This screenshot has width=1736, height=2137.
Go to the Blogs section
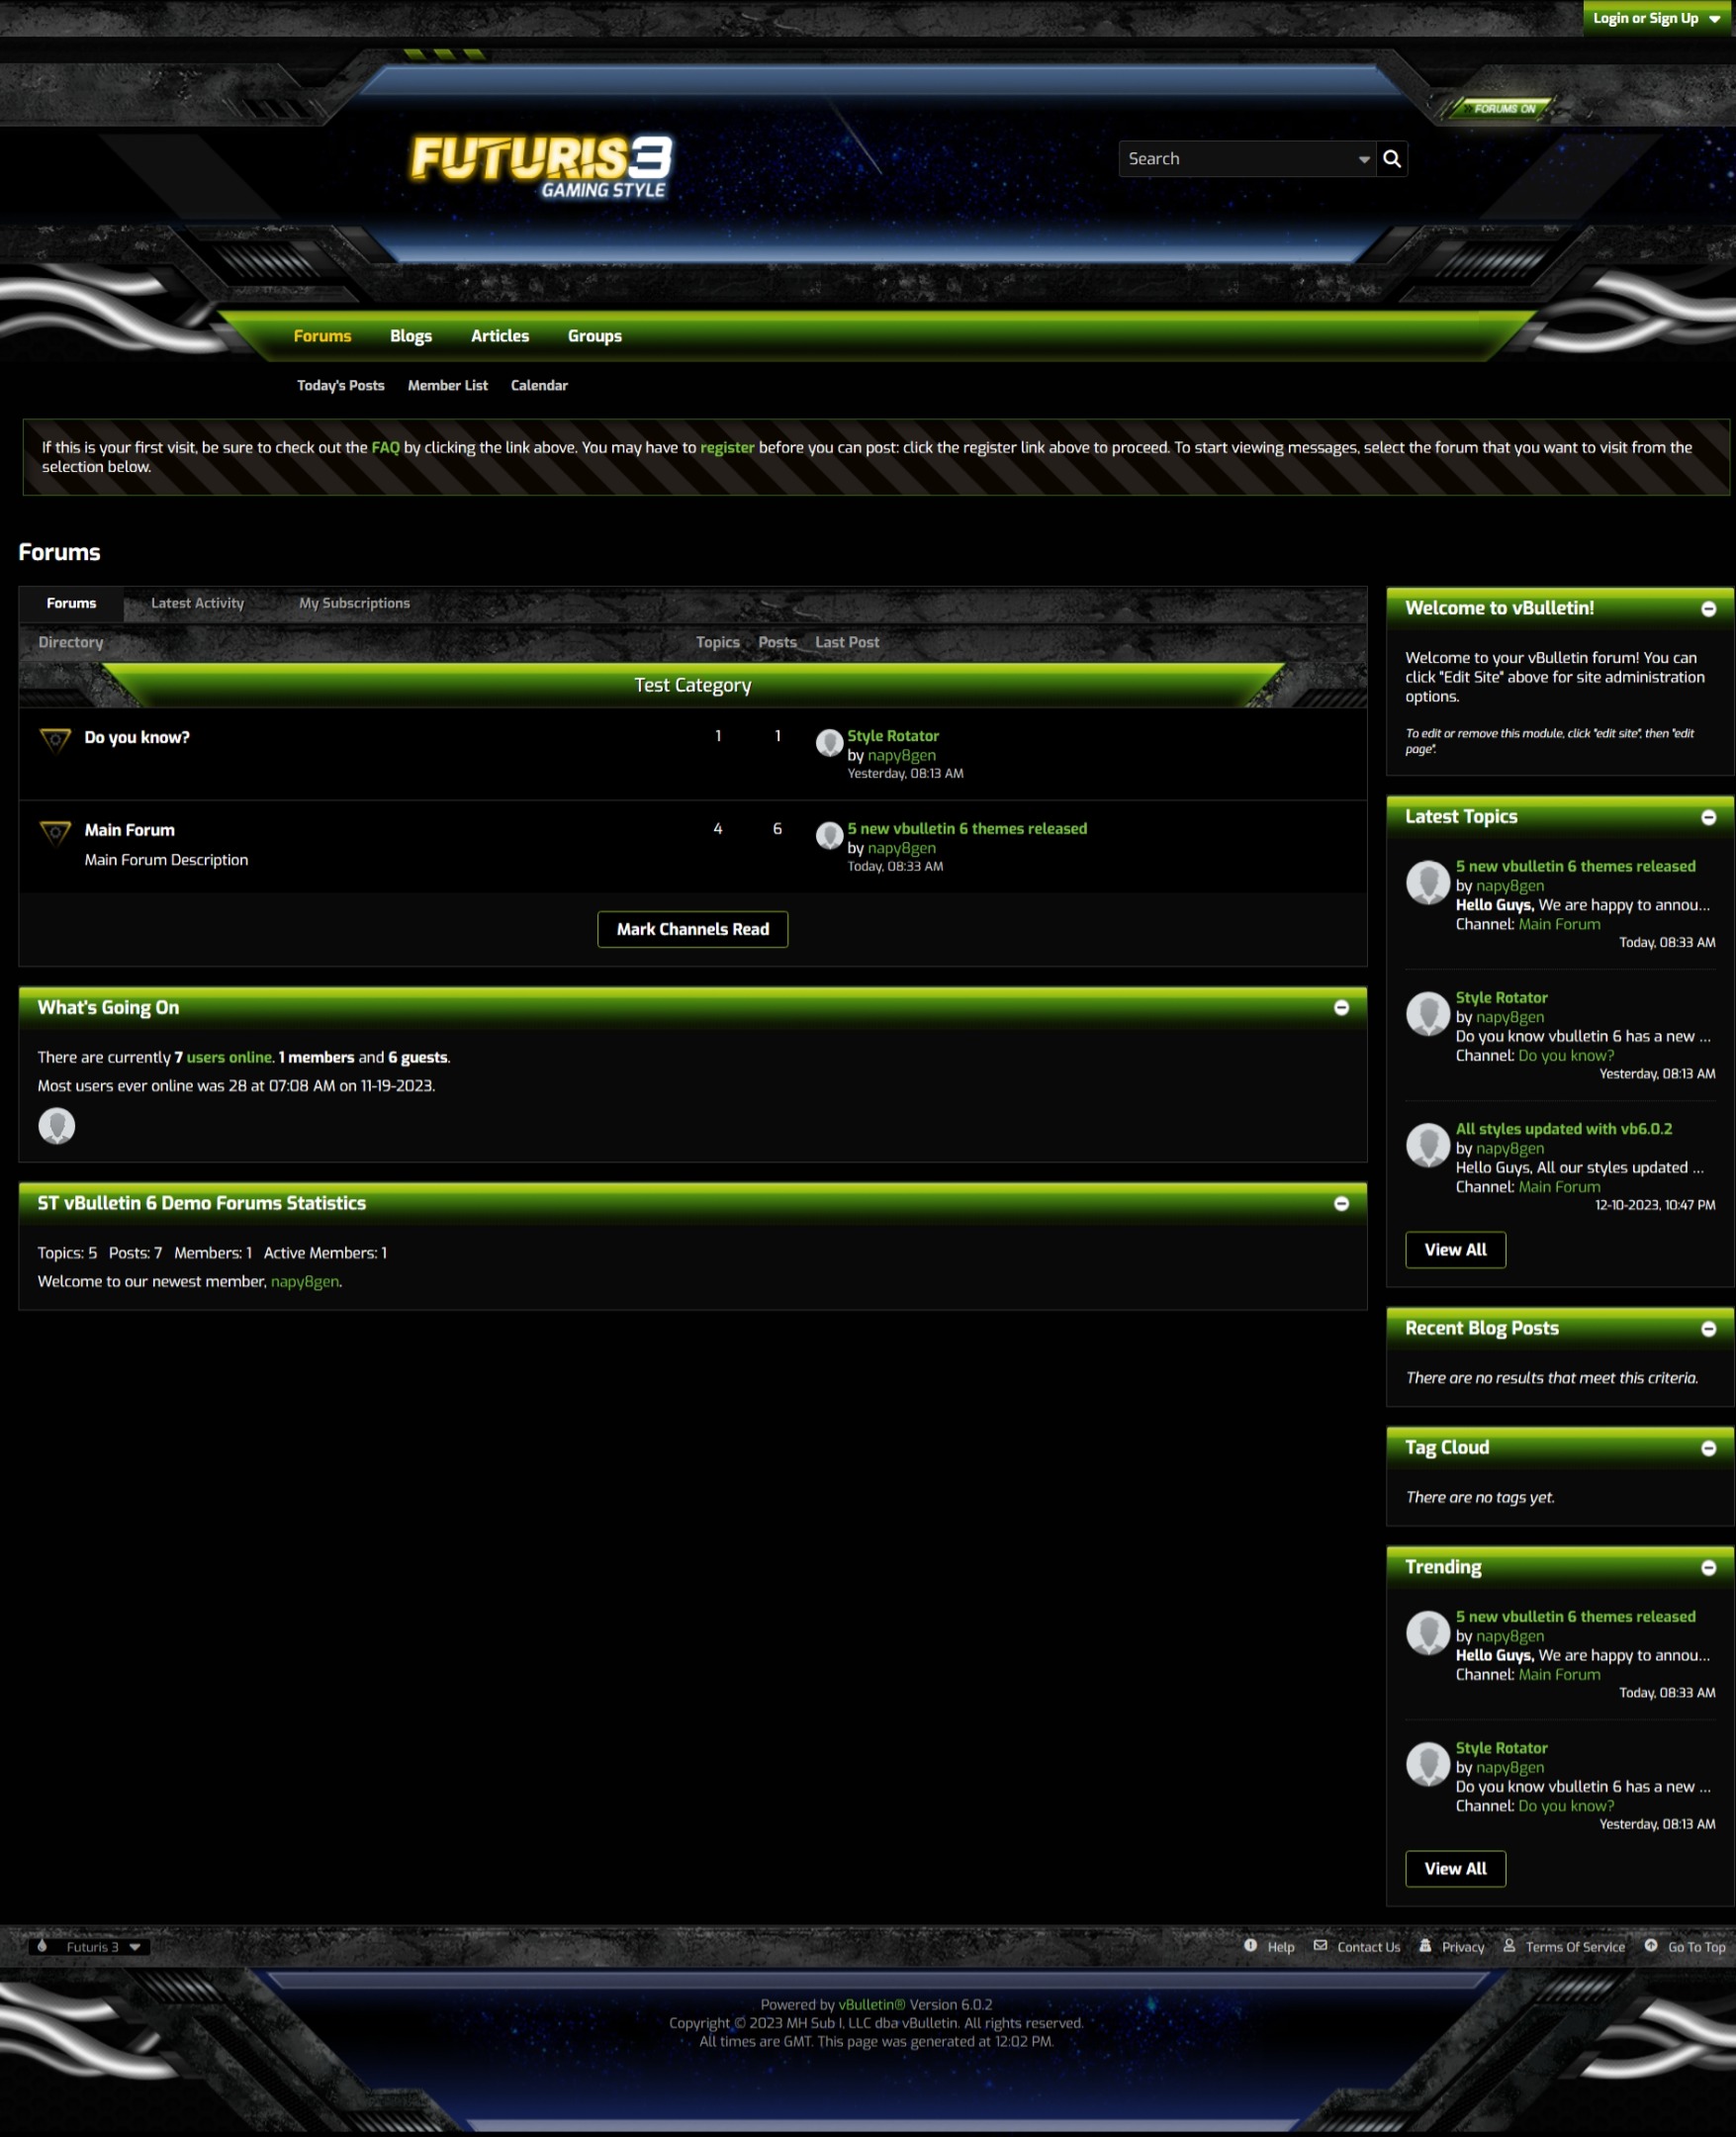(x=411, y=336)
